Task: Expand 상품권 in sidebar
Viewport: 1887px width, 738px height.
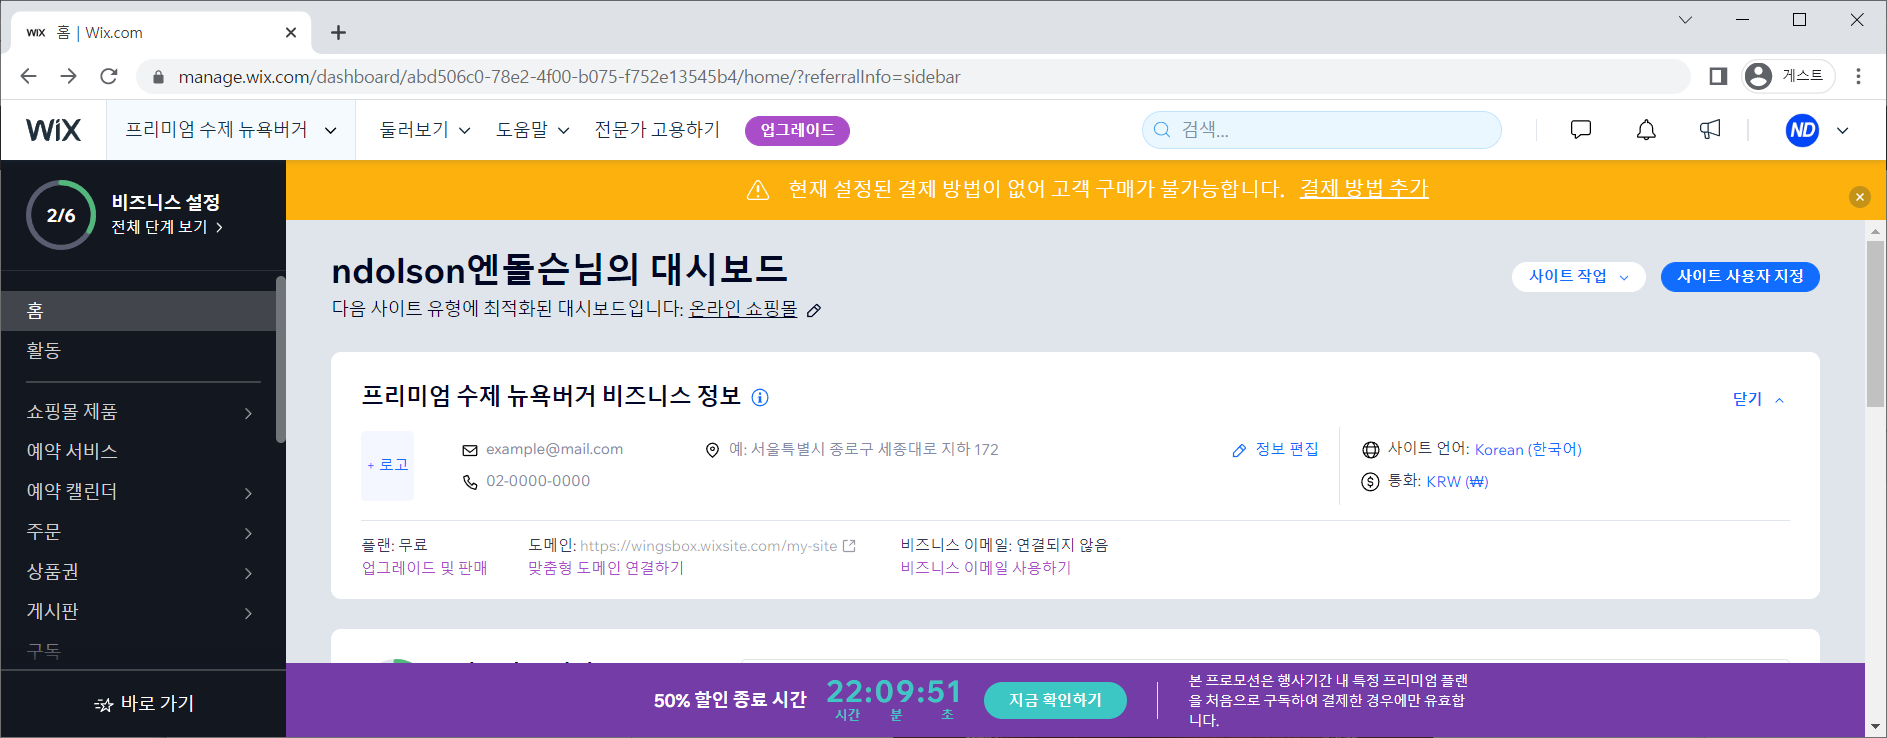Action: [248, 573]
